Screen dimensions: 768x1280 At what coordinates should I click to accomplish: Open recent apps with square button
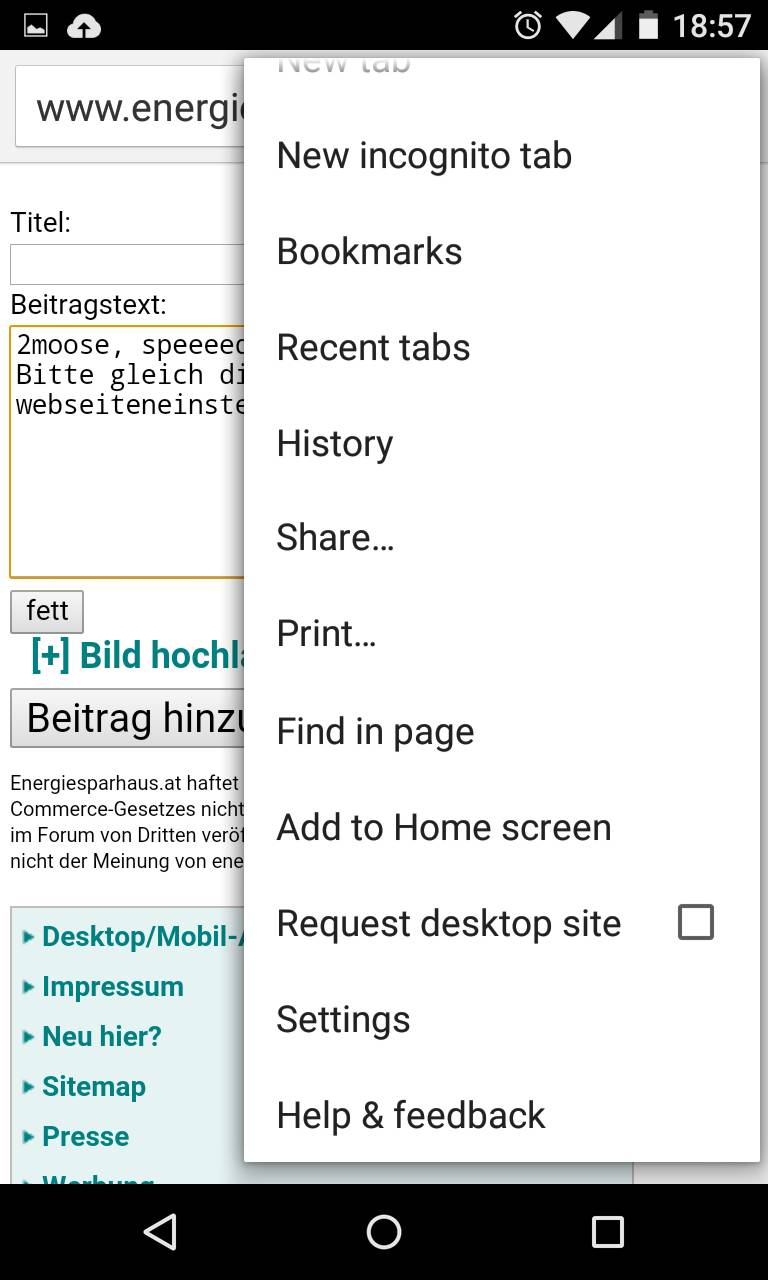tap(607, 1232)
